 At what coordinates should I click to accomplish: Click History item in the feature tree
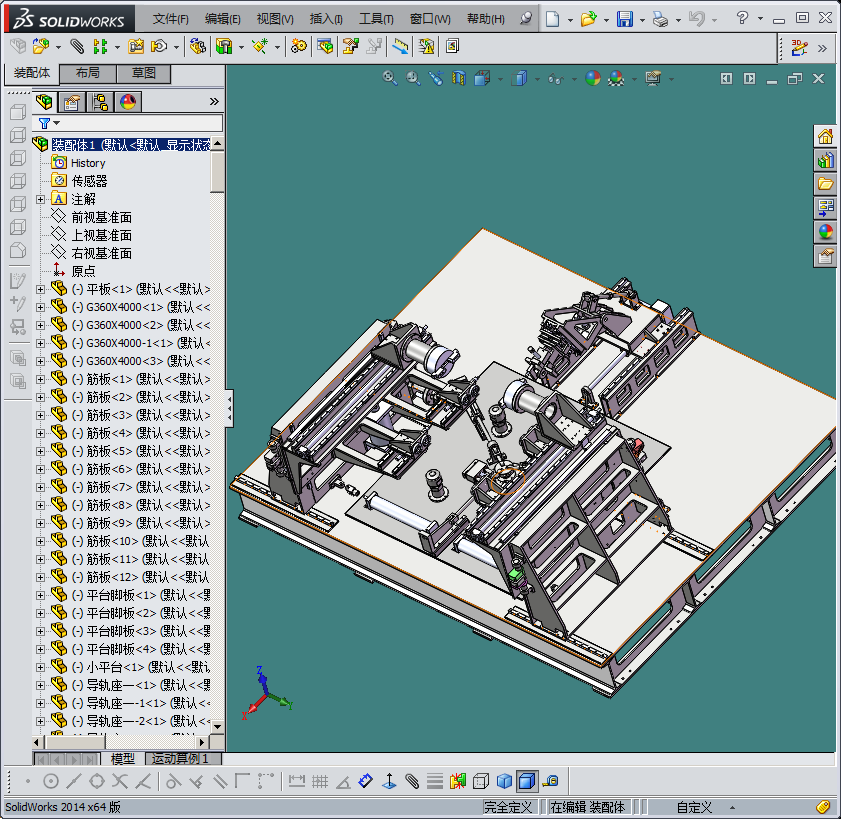click(88, 163)
